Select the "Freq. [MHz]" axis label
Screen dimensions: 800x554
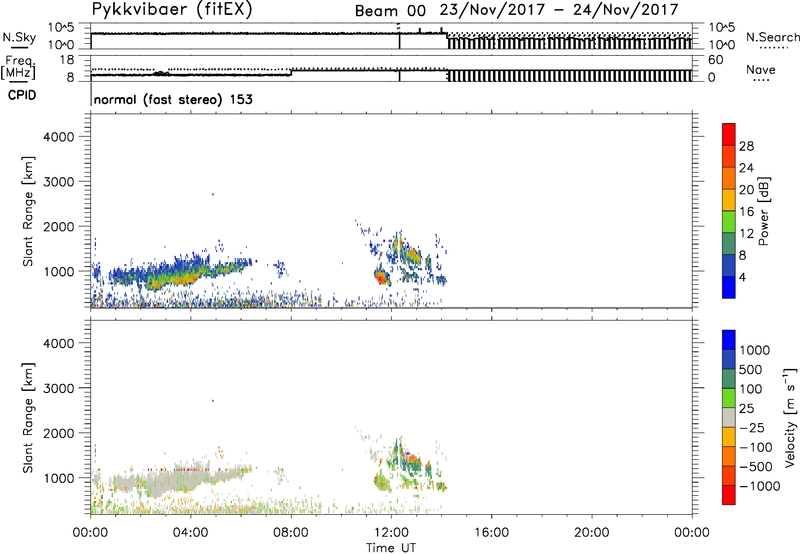(x=18, y=67)
